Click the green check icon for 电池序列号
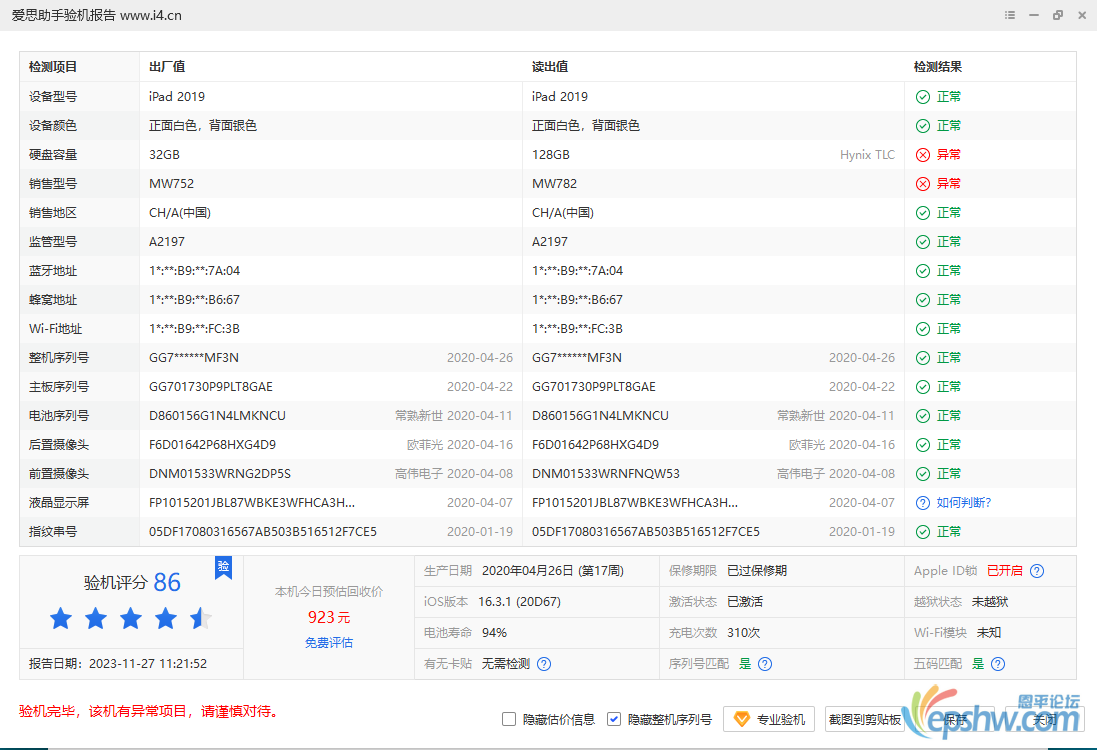This screenshot has width=1097, height=750. 923,416
